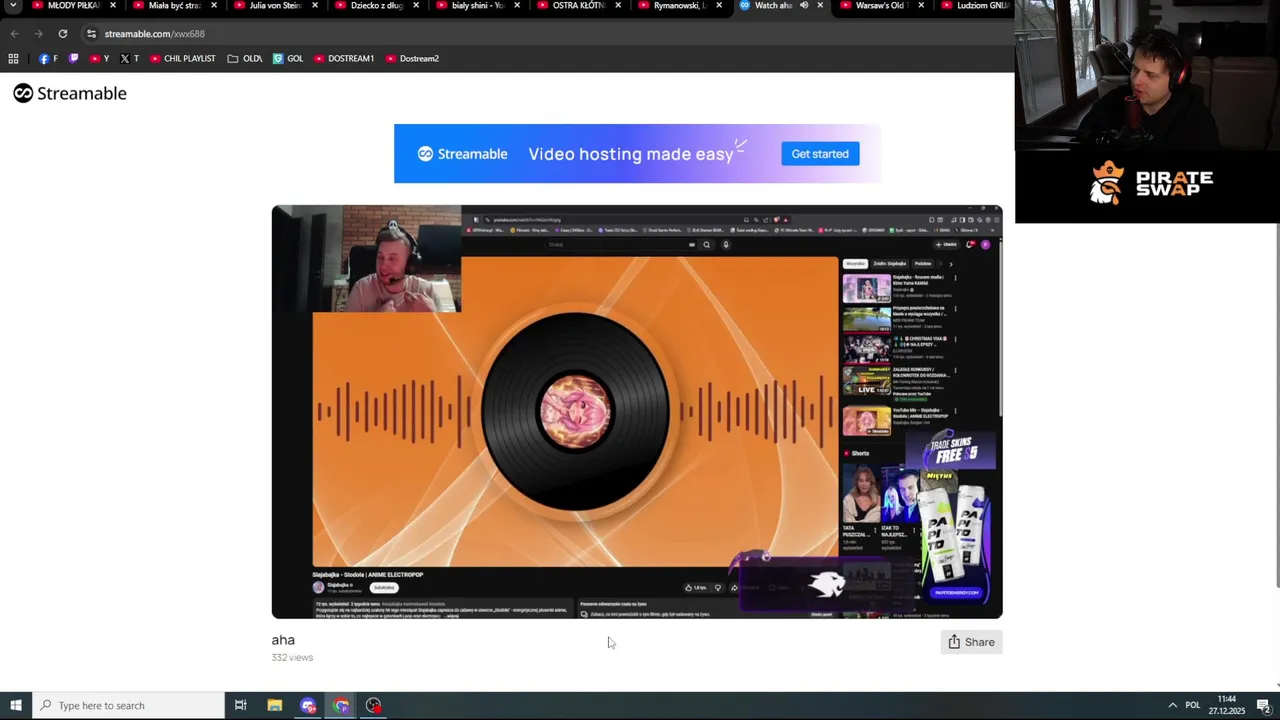Click the Type here to search box
Image resolution: width=1280 pixels, height=720 pixels.
point(129,705)
